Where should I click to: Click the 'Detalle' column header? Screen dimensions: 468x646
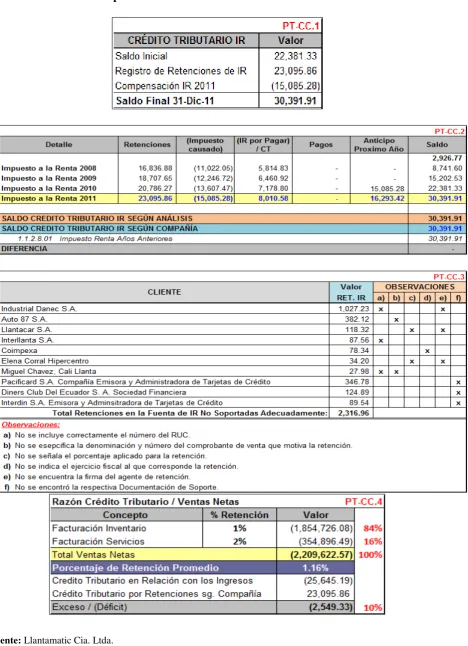[59, 145]
